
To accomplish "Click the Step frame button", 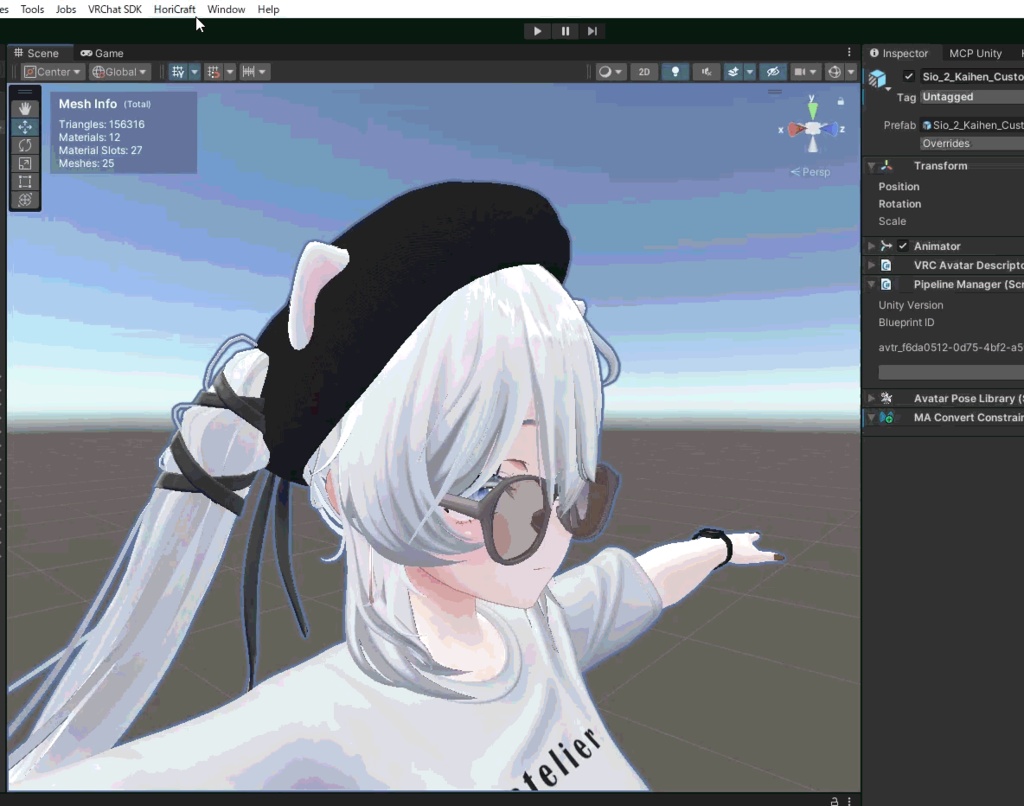I will [592, 31].
